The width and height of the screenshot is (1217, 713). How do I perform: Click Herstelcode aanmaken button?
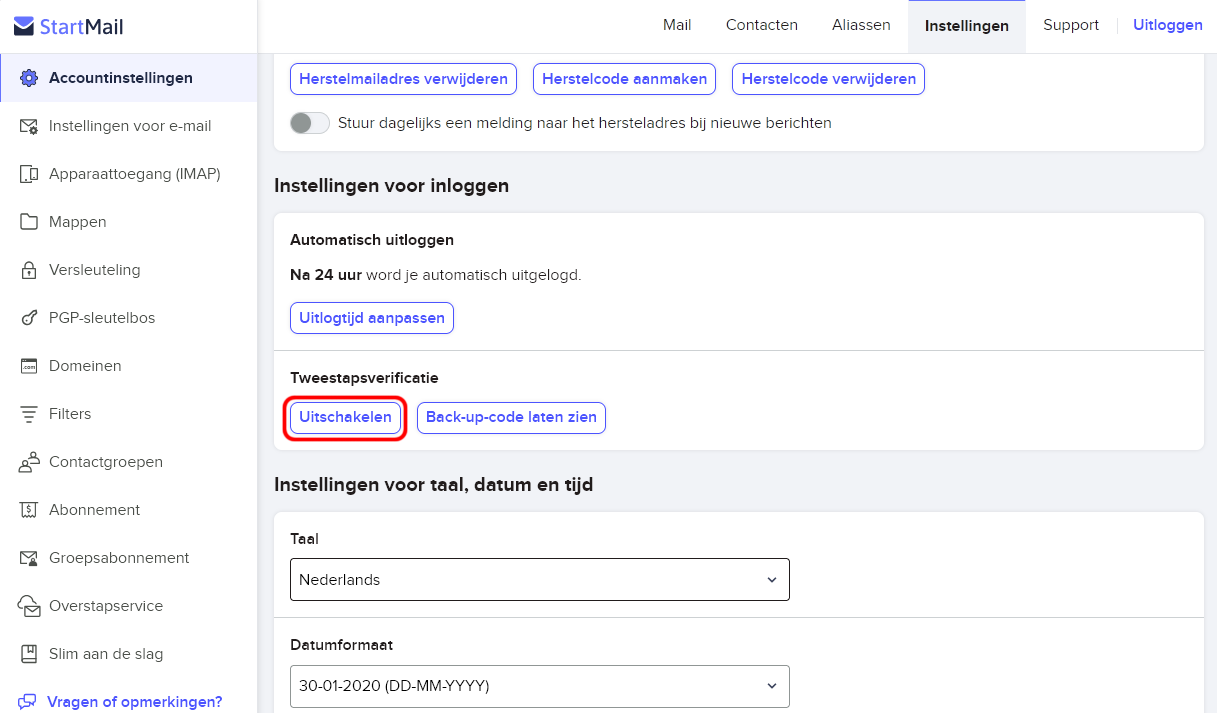(x=625, y=79)
